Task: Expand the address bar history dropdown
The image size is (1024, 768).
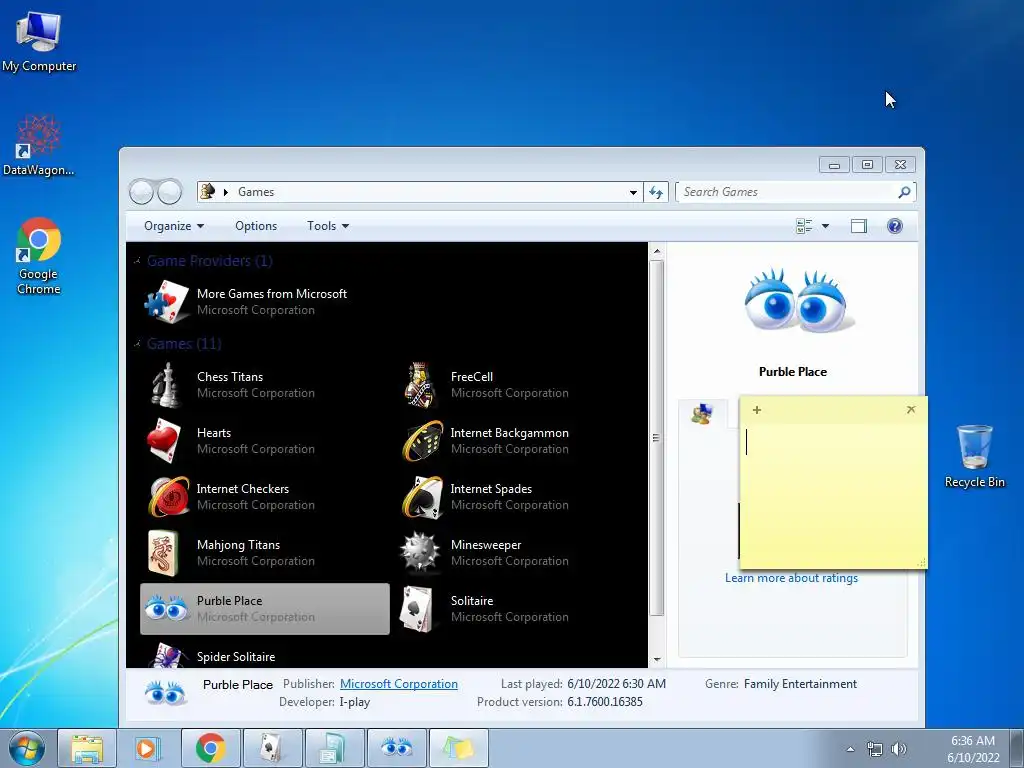Action: [x=633, y=192]
